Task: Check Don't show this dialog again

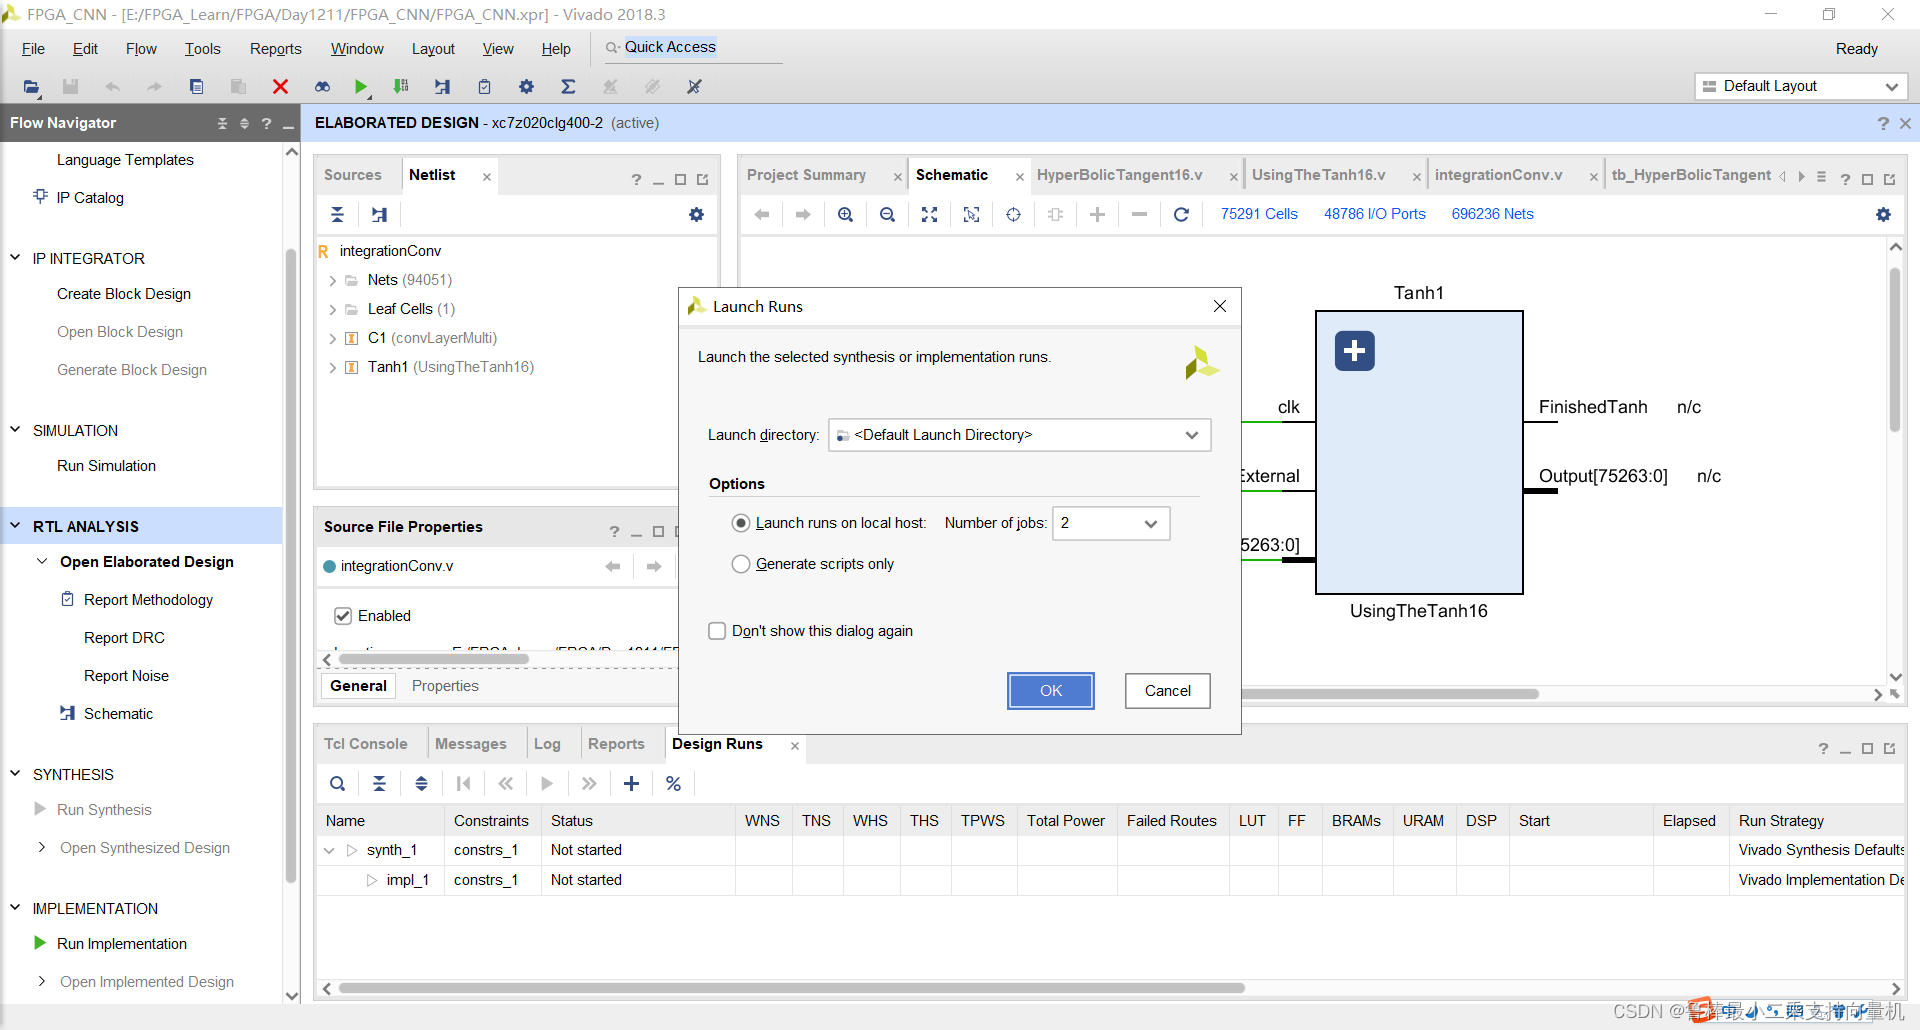Action: coord(717,631)
